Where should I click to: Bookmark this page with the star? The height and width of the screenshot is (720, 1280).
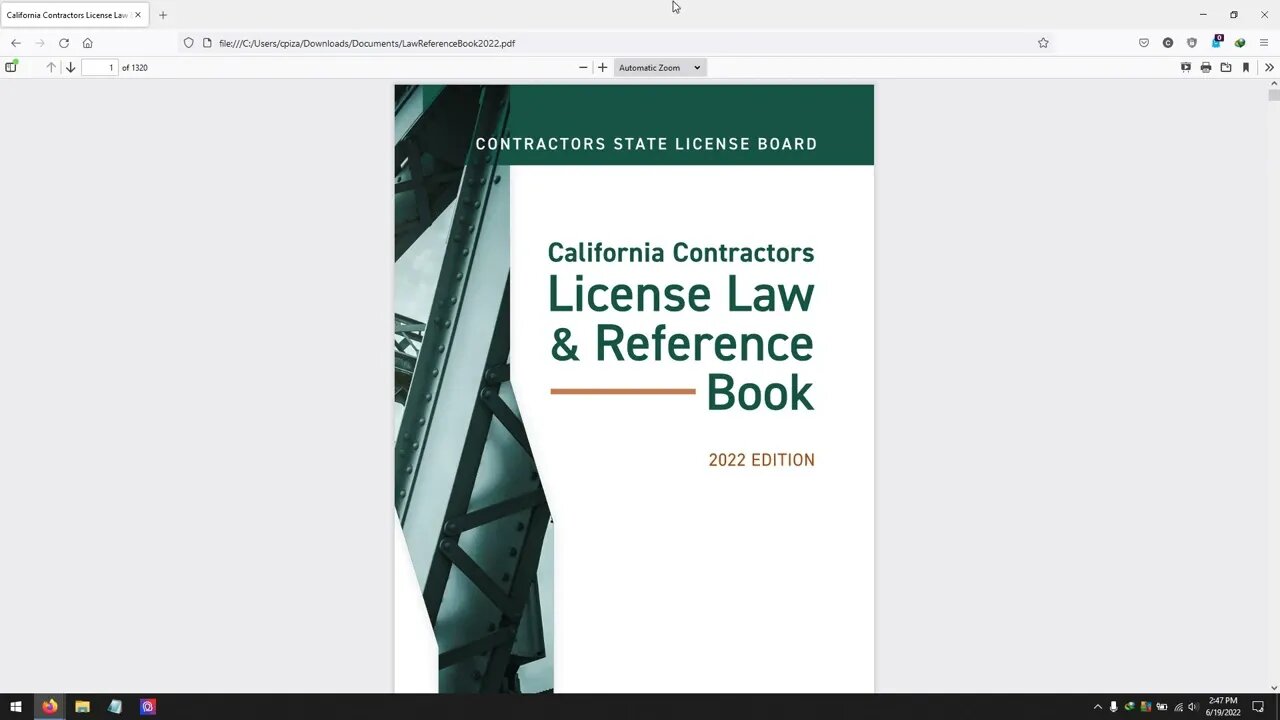pos(1043,43)
